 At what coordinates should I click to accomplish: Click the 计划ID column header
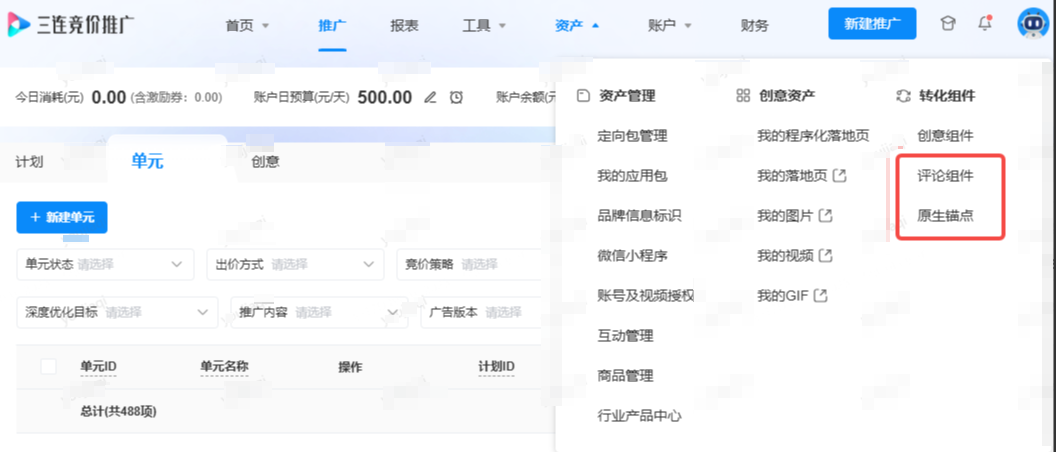(496, 367)
